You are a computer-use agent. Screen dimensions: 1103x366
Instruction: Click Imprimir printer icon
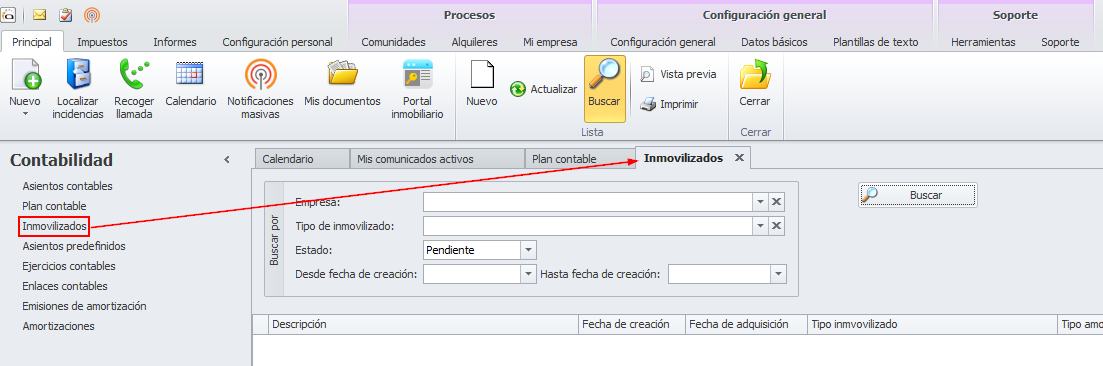(x=648, y=104)
